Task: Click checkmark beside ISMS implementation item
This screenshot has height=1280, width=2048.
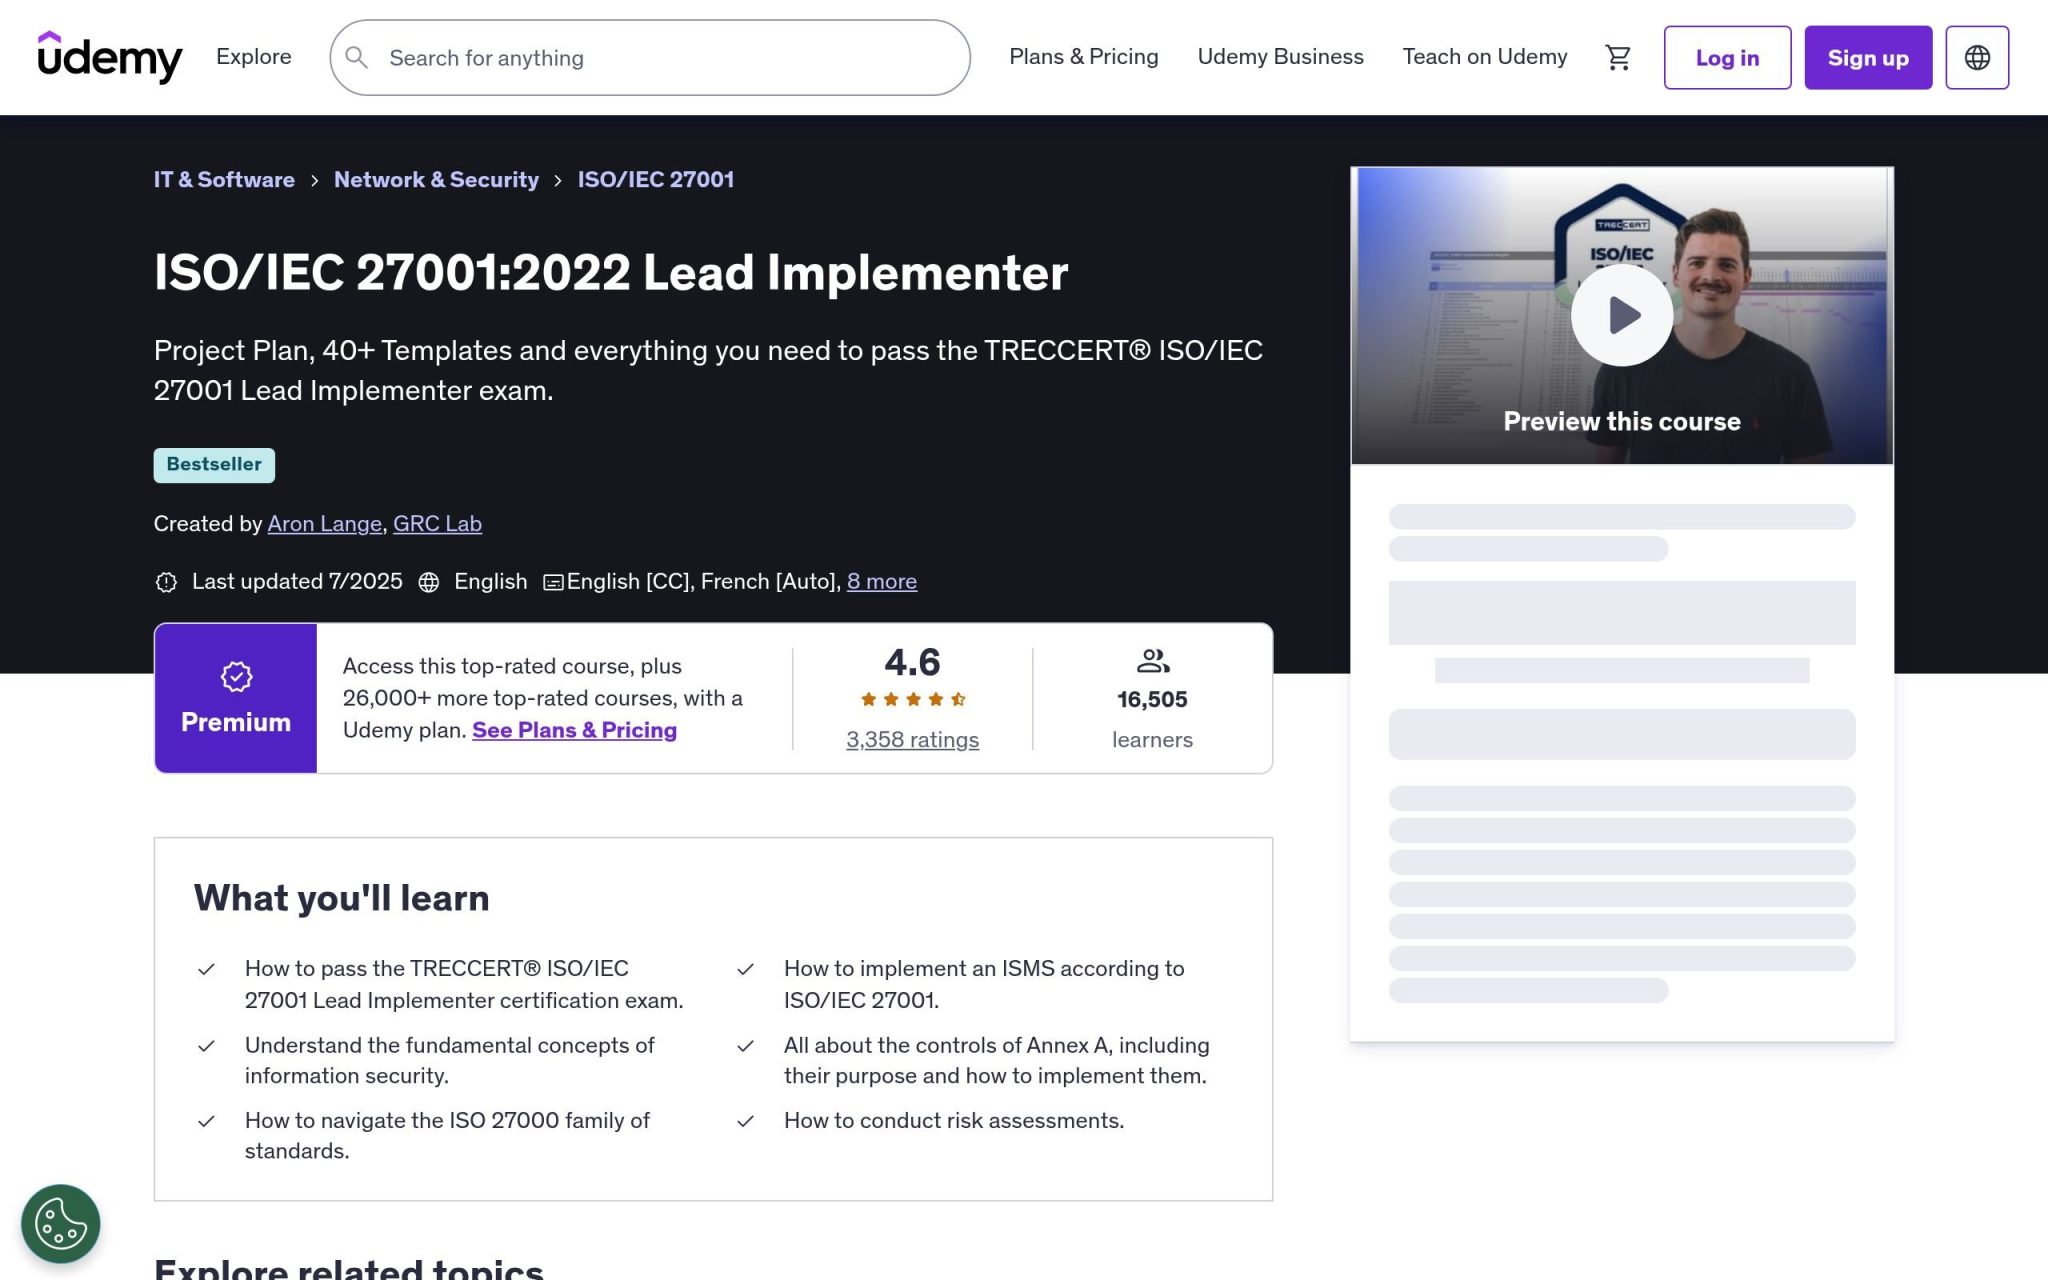Action: click(x=745, y=969)
